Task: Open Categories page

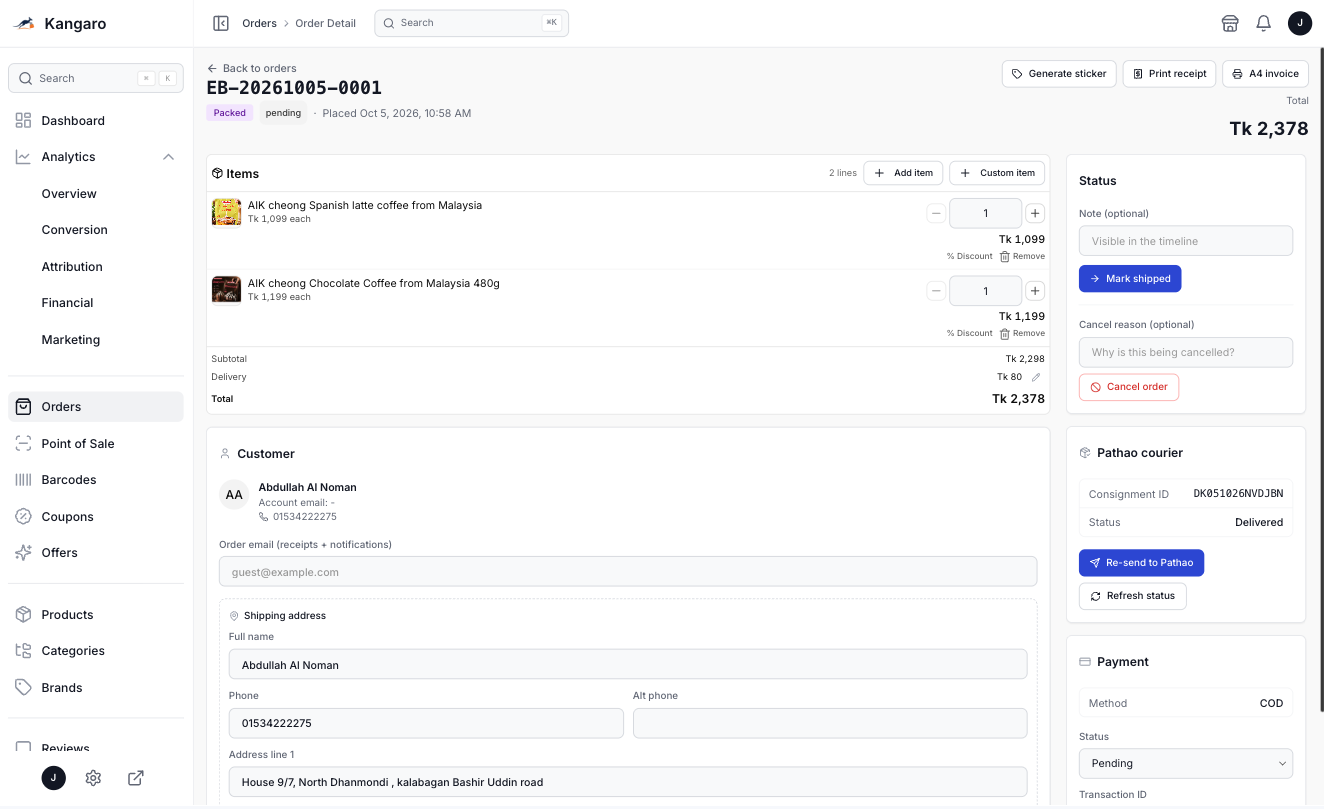Action: (x=96, y=651)
